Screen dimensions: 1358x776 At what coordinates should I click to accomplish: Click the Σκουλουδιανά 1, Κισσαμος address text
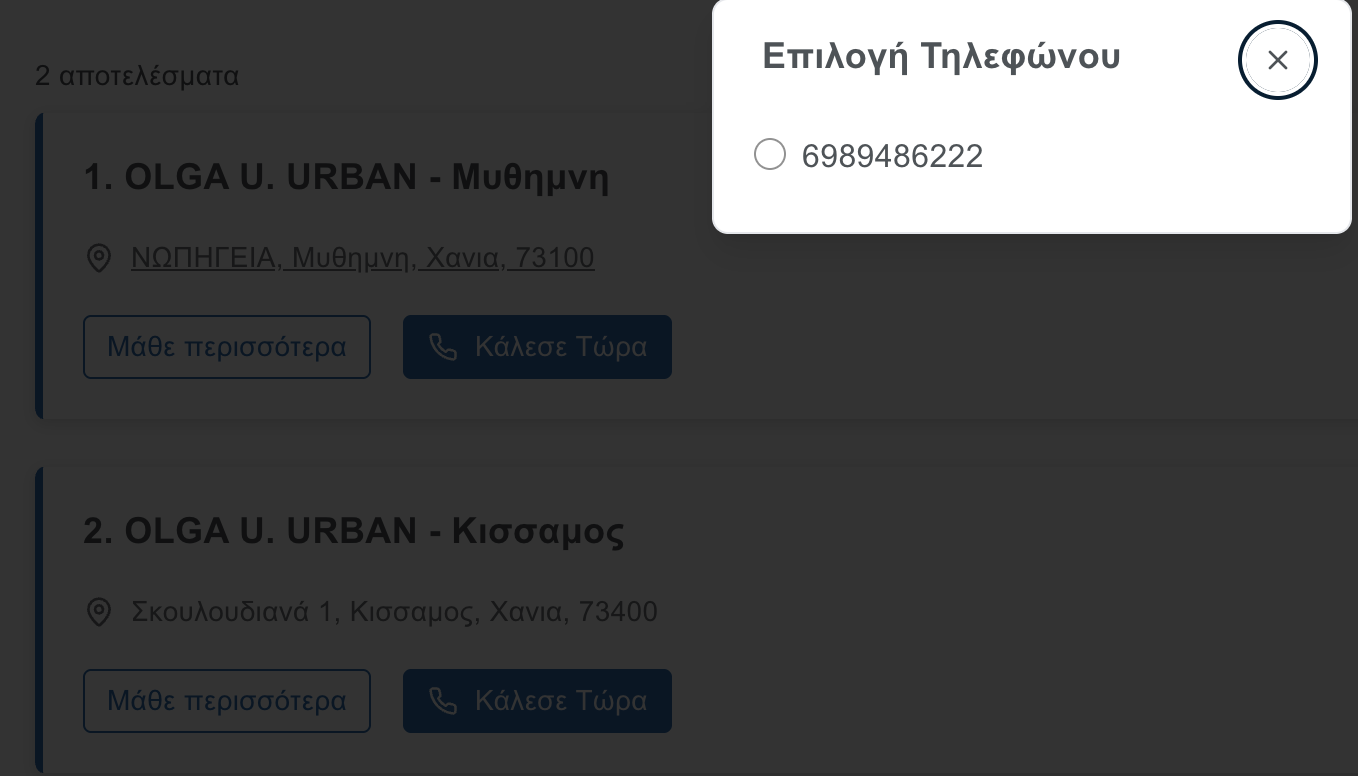tap(394, 611)
